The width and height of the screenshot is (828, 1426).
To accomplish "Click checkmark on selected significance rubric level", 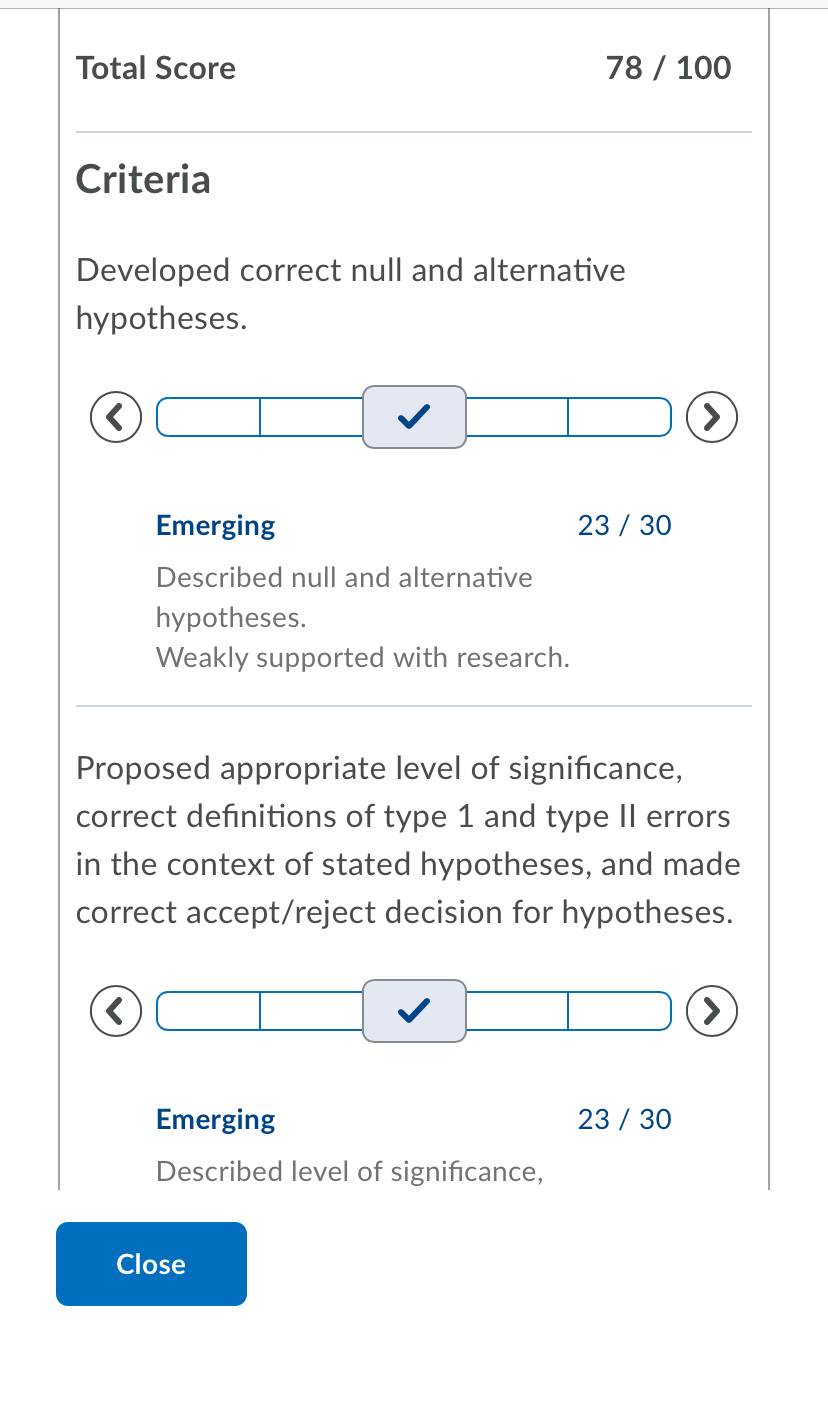I will [414, 1011].
